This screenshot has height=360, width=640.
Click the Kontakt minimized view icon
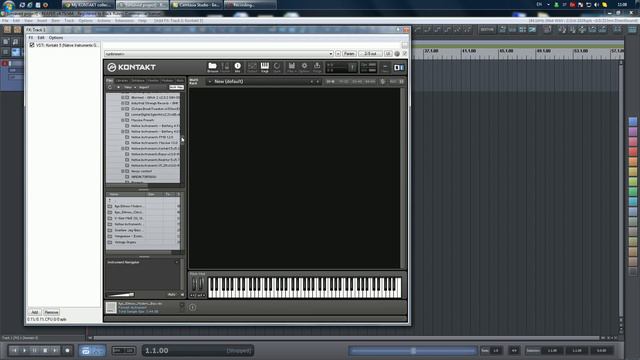(x=385, y=67)
